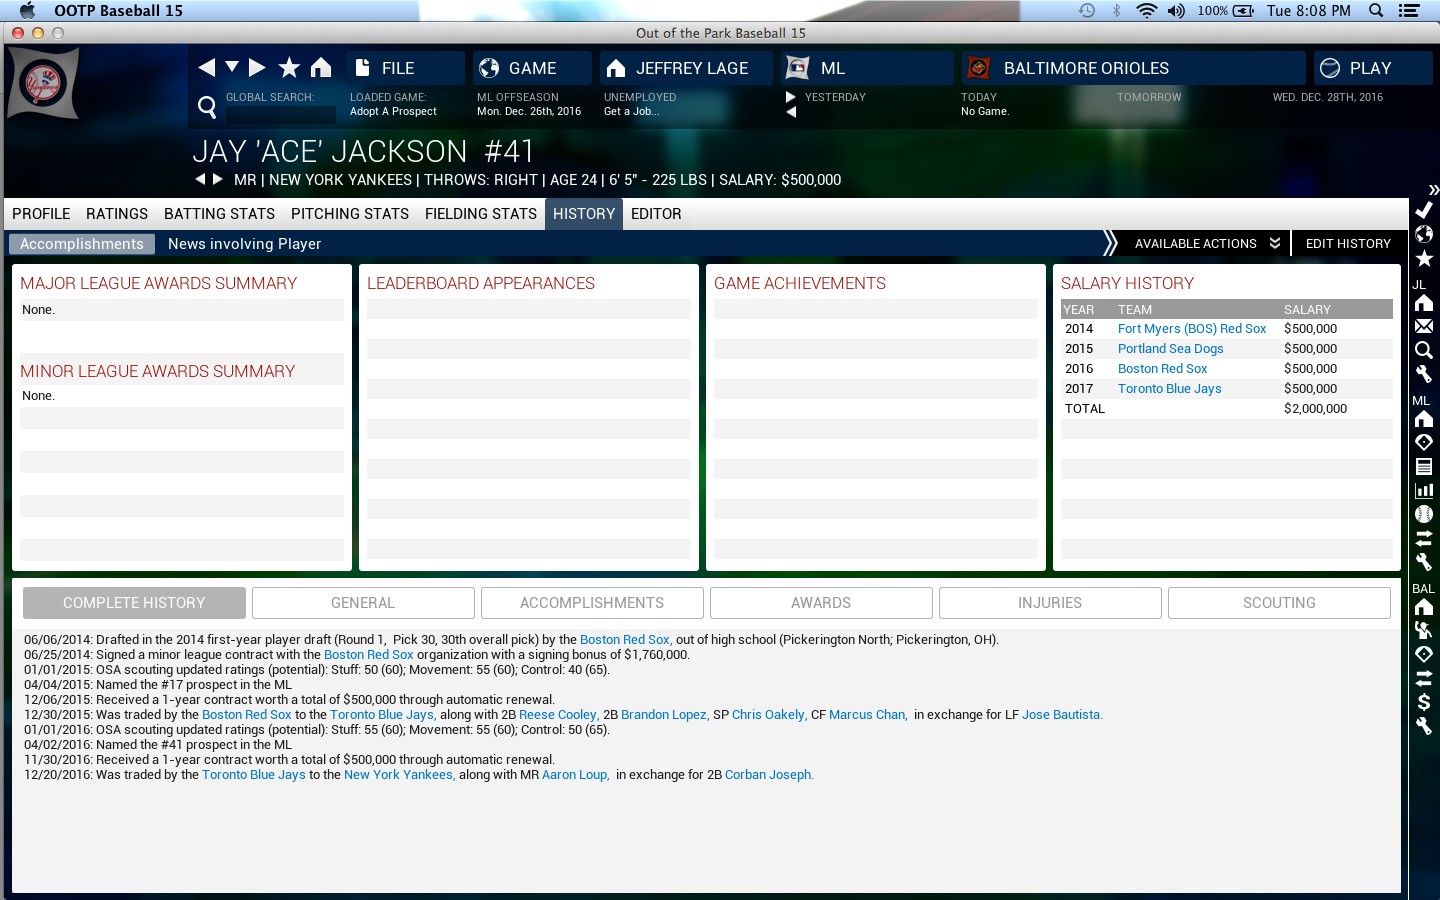Open Spotlight search in the macOS menu bar

point(1376,11)
